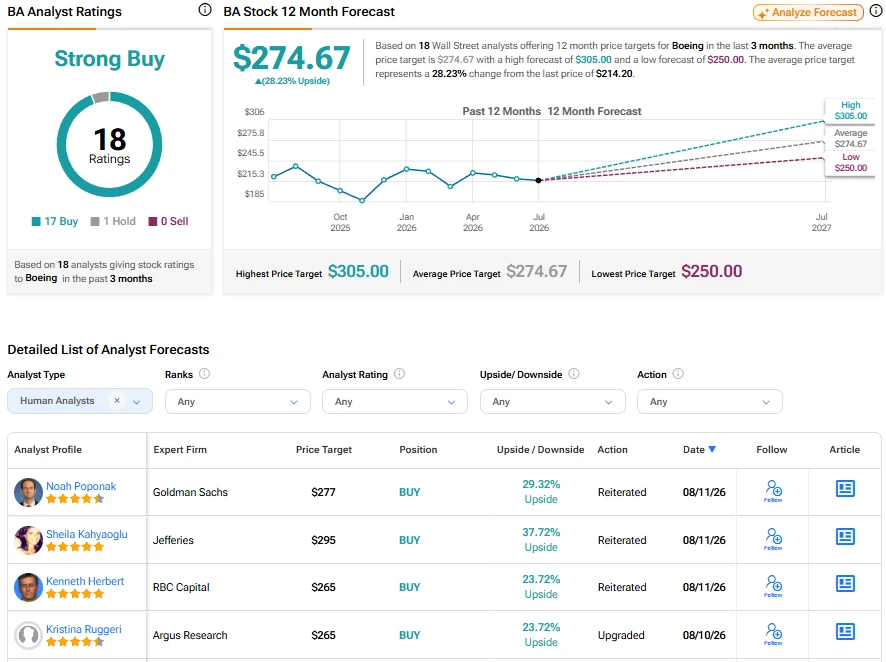This screenshot has height=662, width=886.
Task: Click the Price Target column header
Action: tap(324, 450)
